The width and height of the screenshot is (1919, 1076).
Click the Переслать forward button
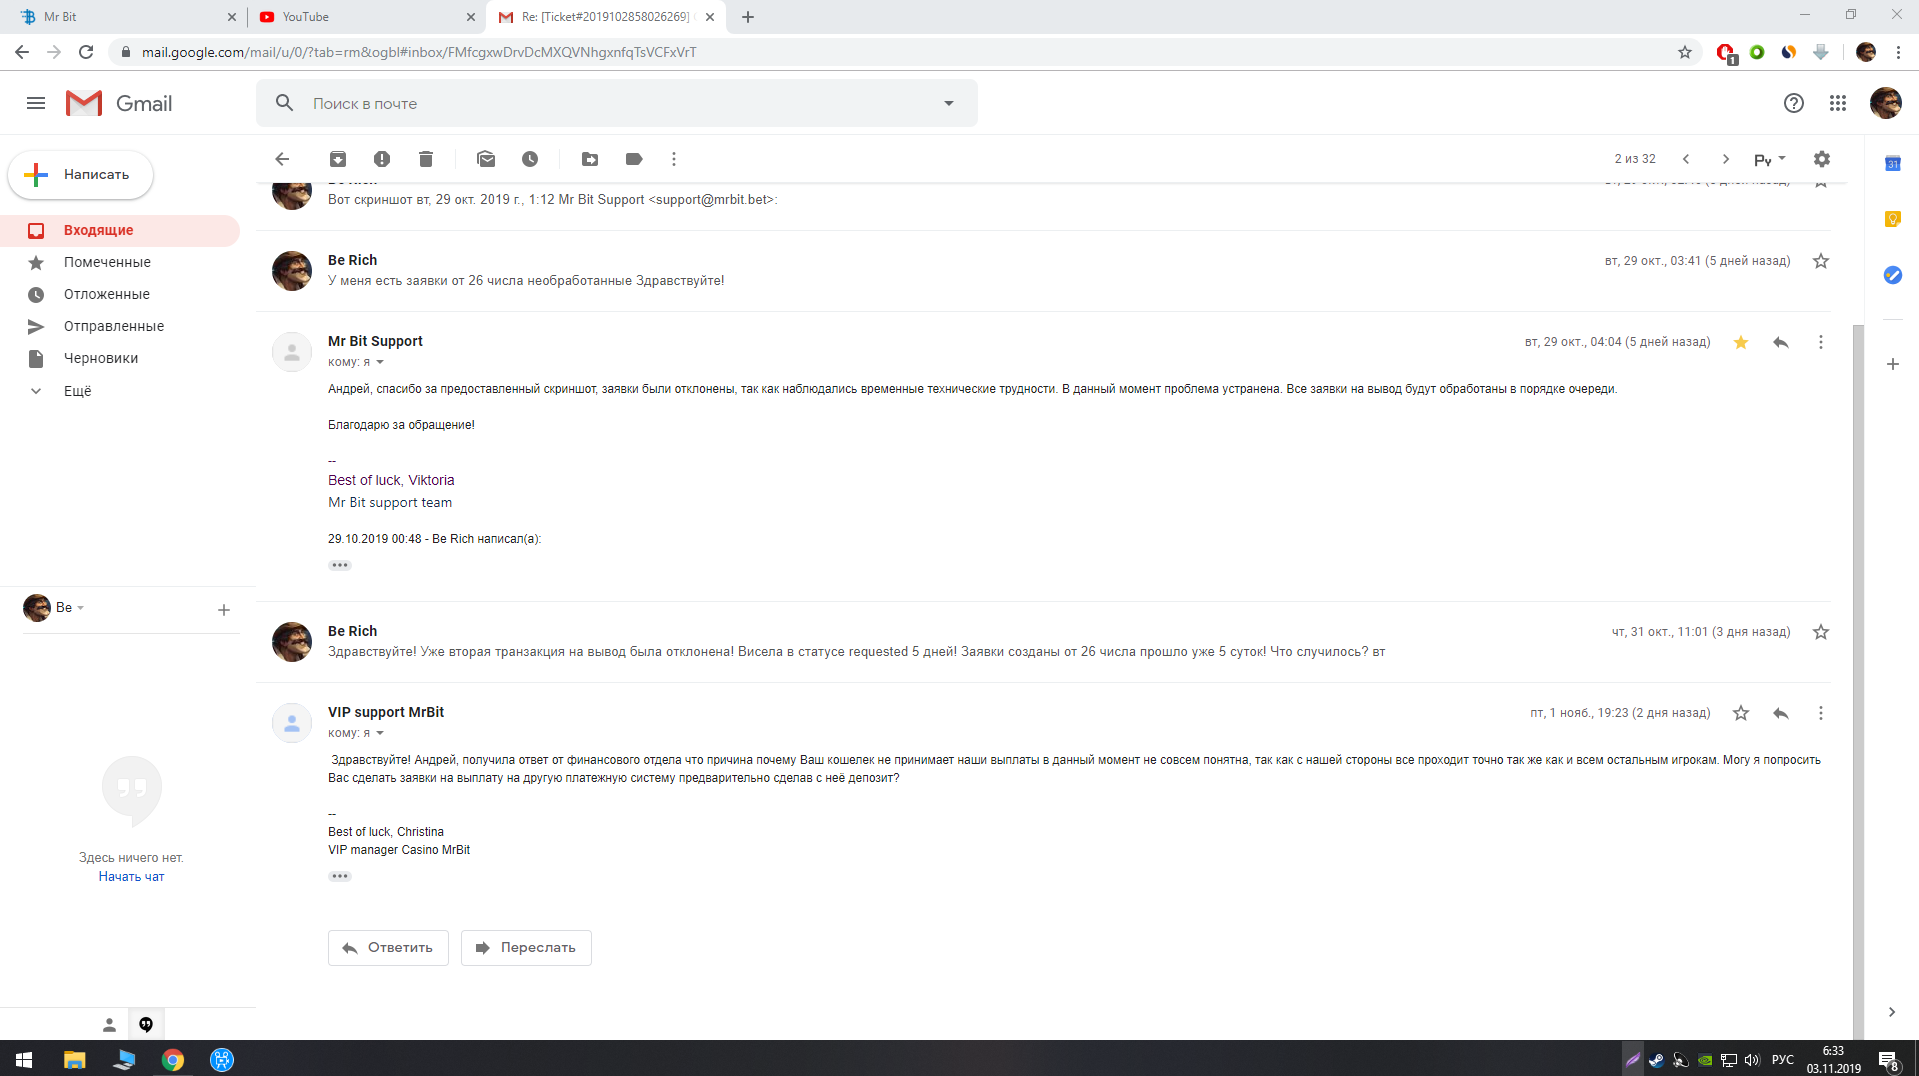tap(526, 948)
